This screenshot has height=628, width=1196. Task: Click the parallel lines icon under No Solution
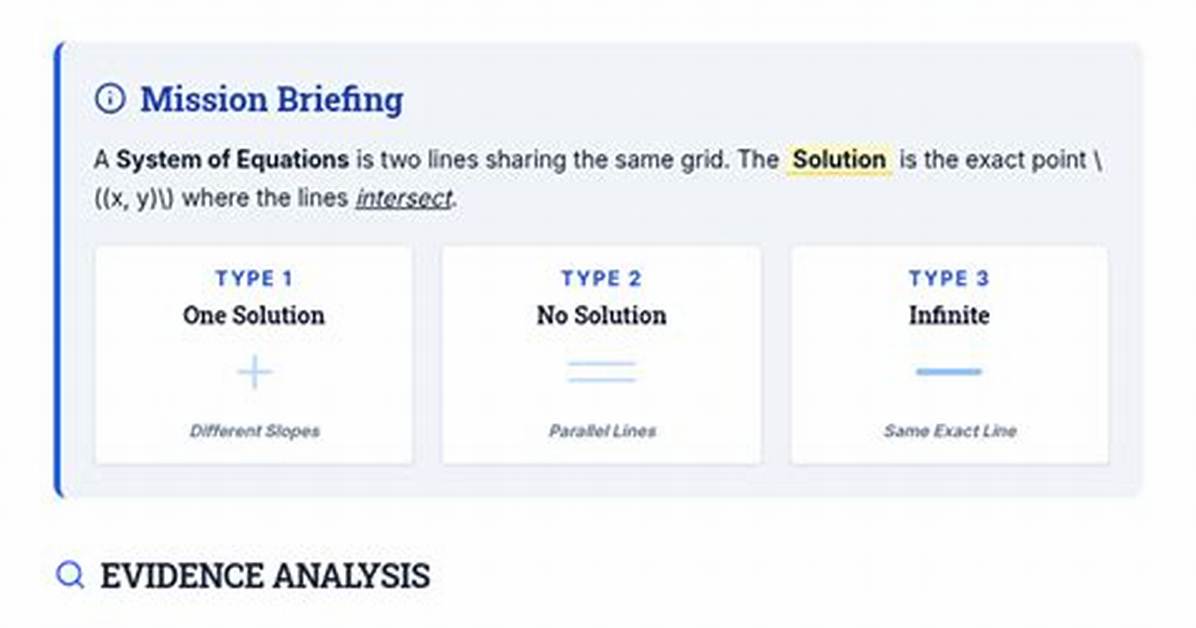602,372
